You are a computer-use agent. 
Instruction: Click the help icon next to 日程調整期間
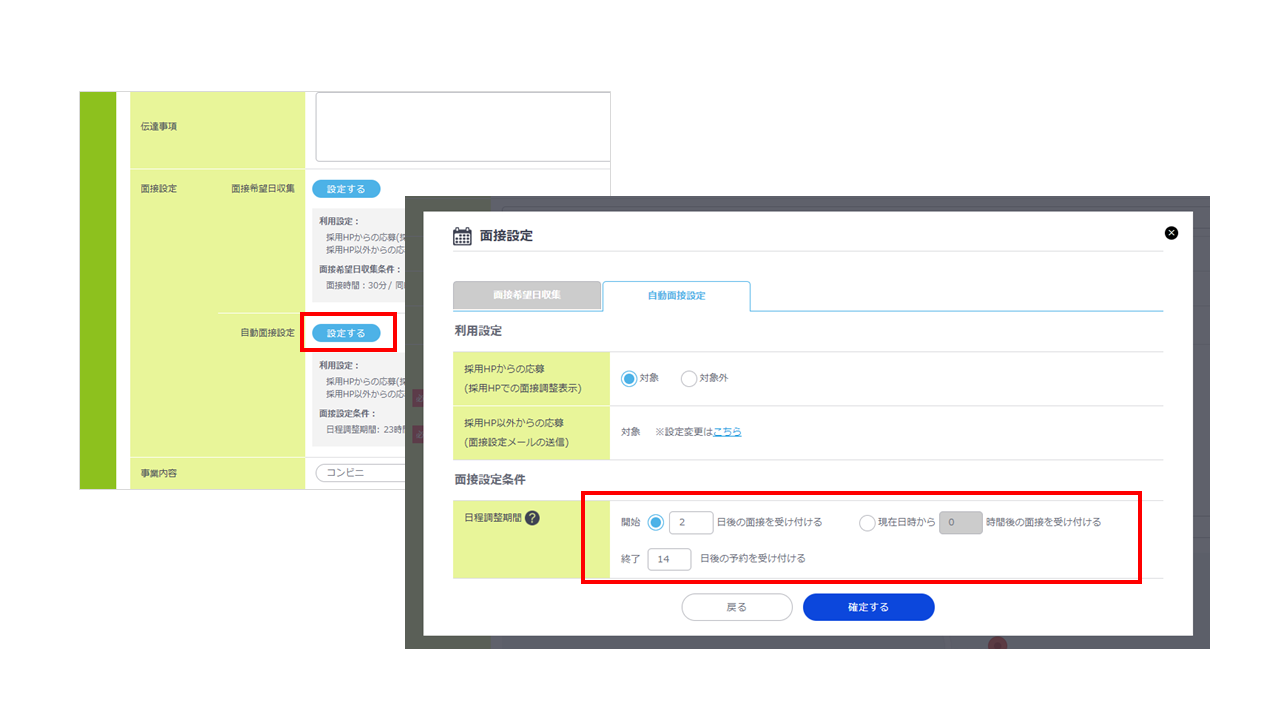(532, 518)
